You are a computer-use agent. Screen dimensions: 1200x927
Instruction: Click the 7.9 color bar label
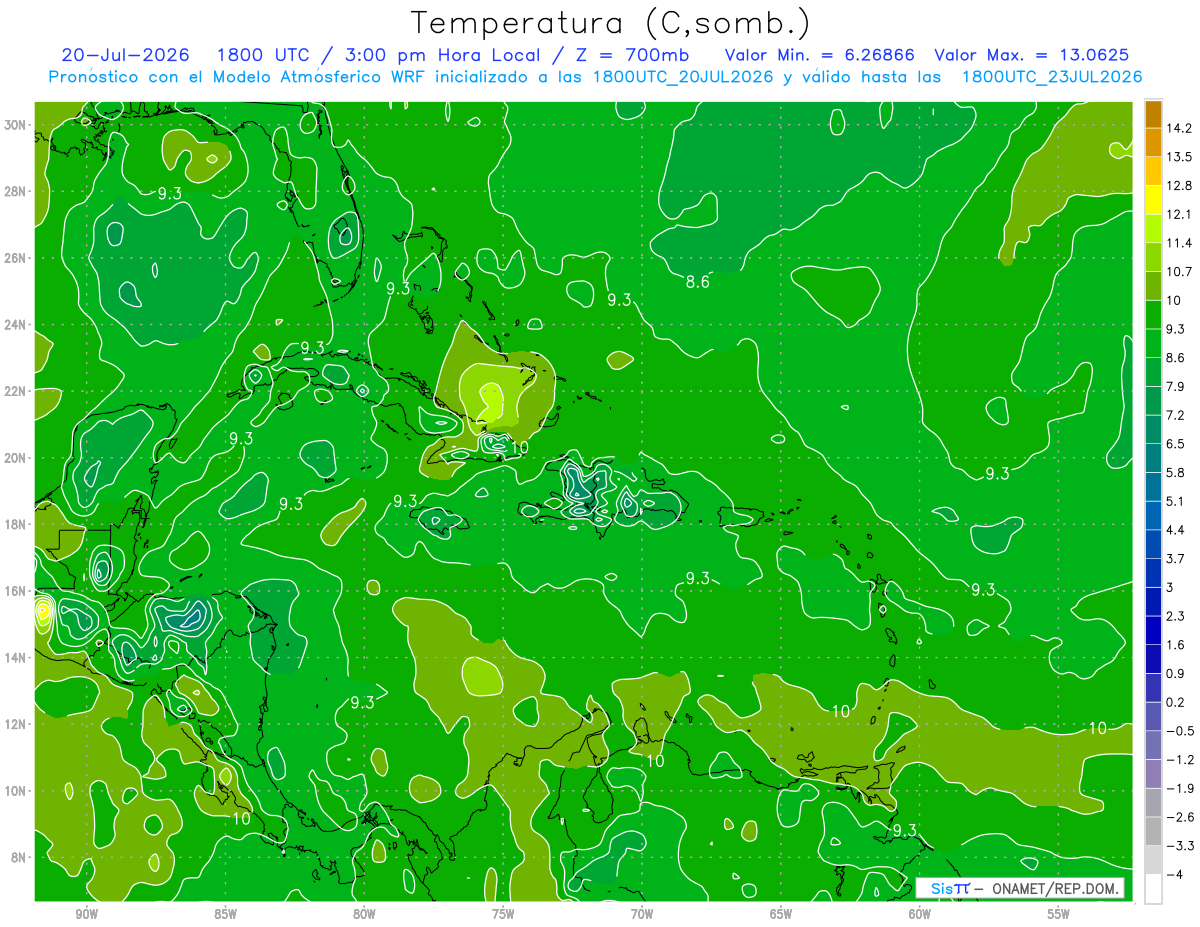tap(1177, 386)
